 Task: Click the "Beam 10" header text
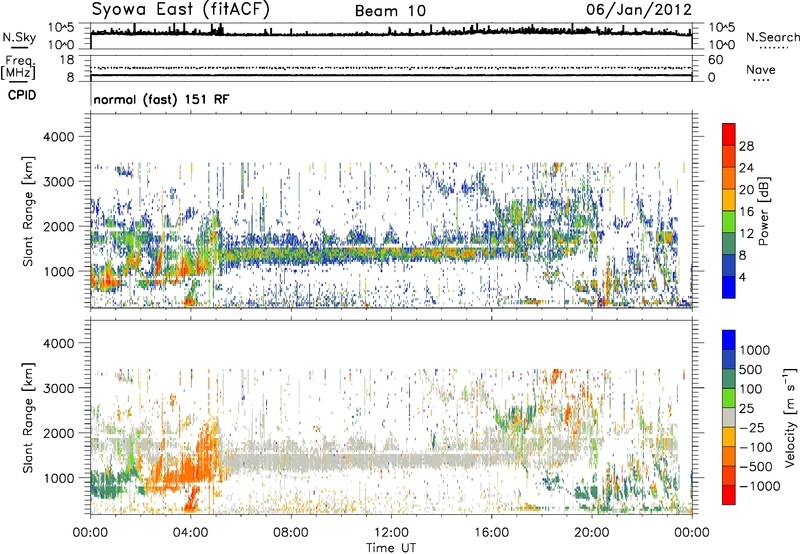click(x=390, y=11)
